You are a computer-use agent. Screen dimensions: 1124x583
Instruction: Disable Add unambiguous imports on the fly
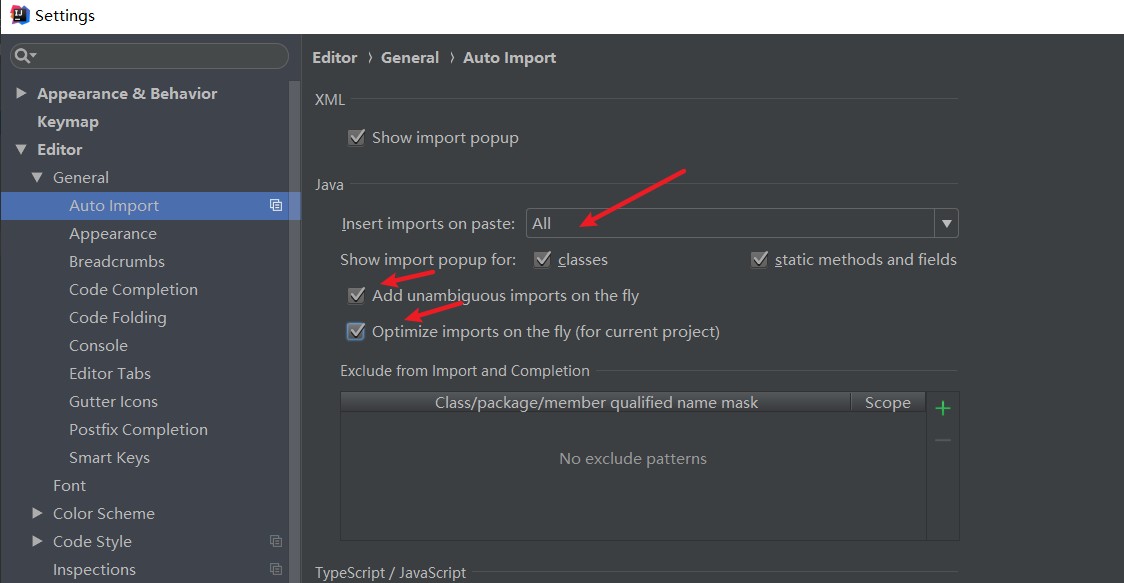[356, 296]
